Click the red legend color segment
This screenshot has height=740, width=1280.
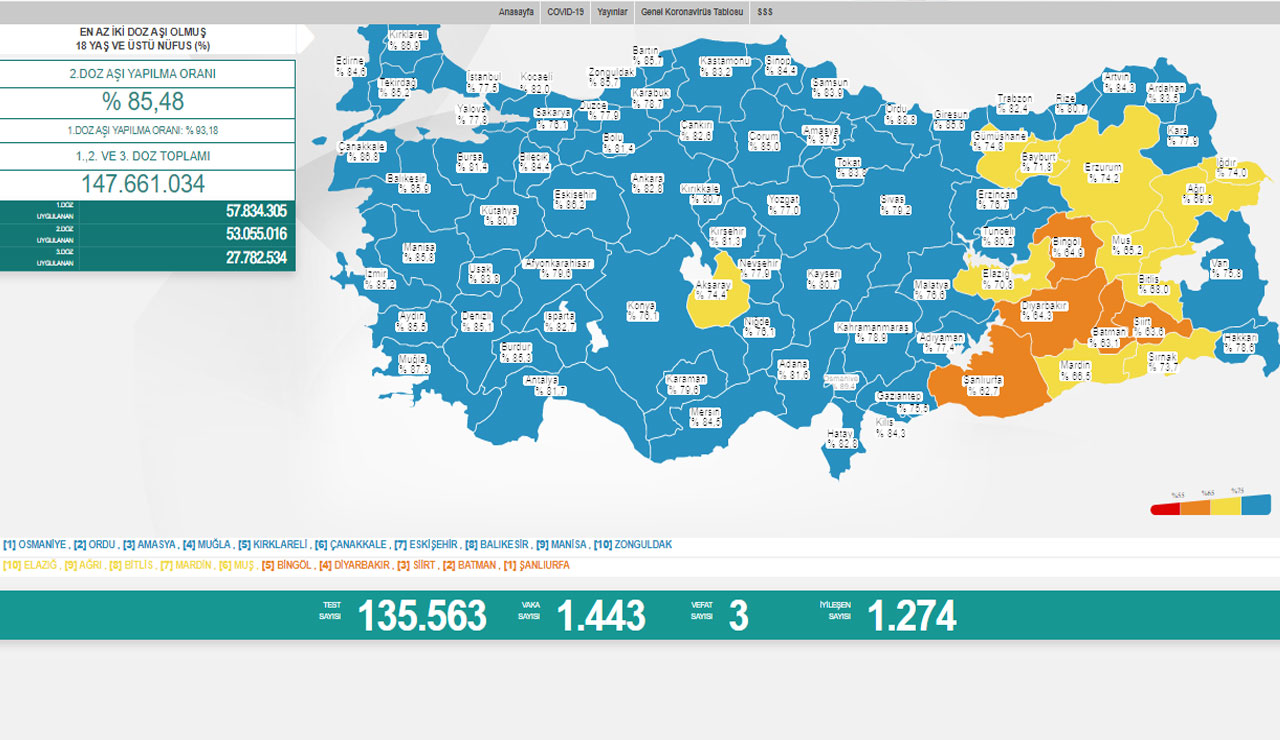(x=1165, y=507)
